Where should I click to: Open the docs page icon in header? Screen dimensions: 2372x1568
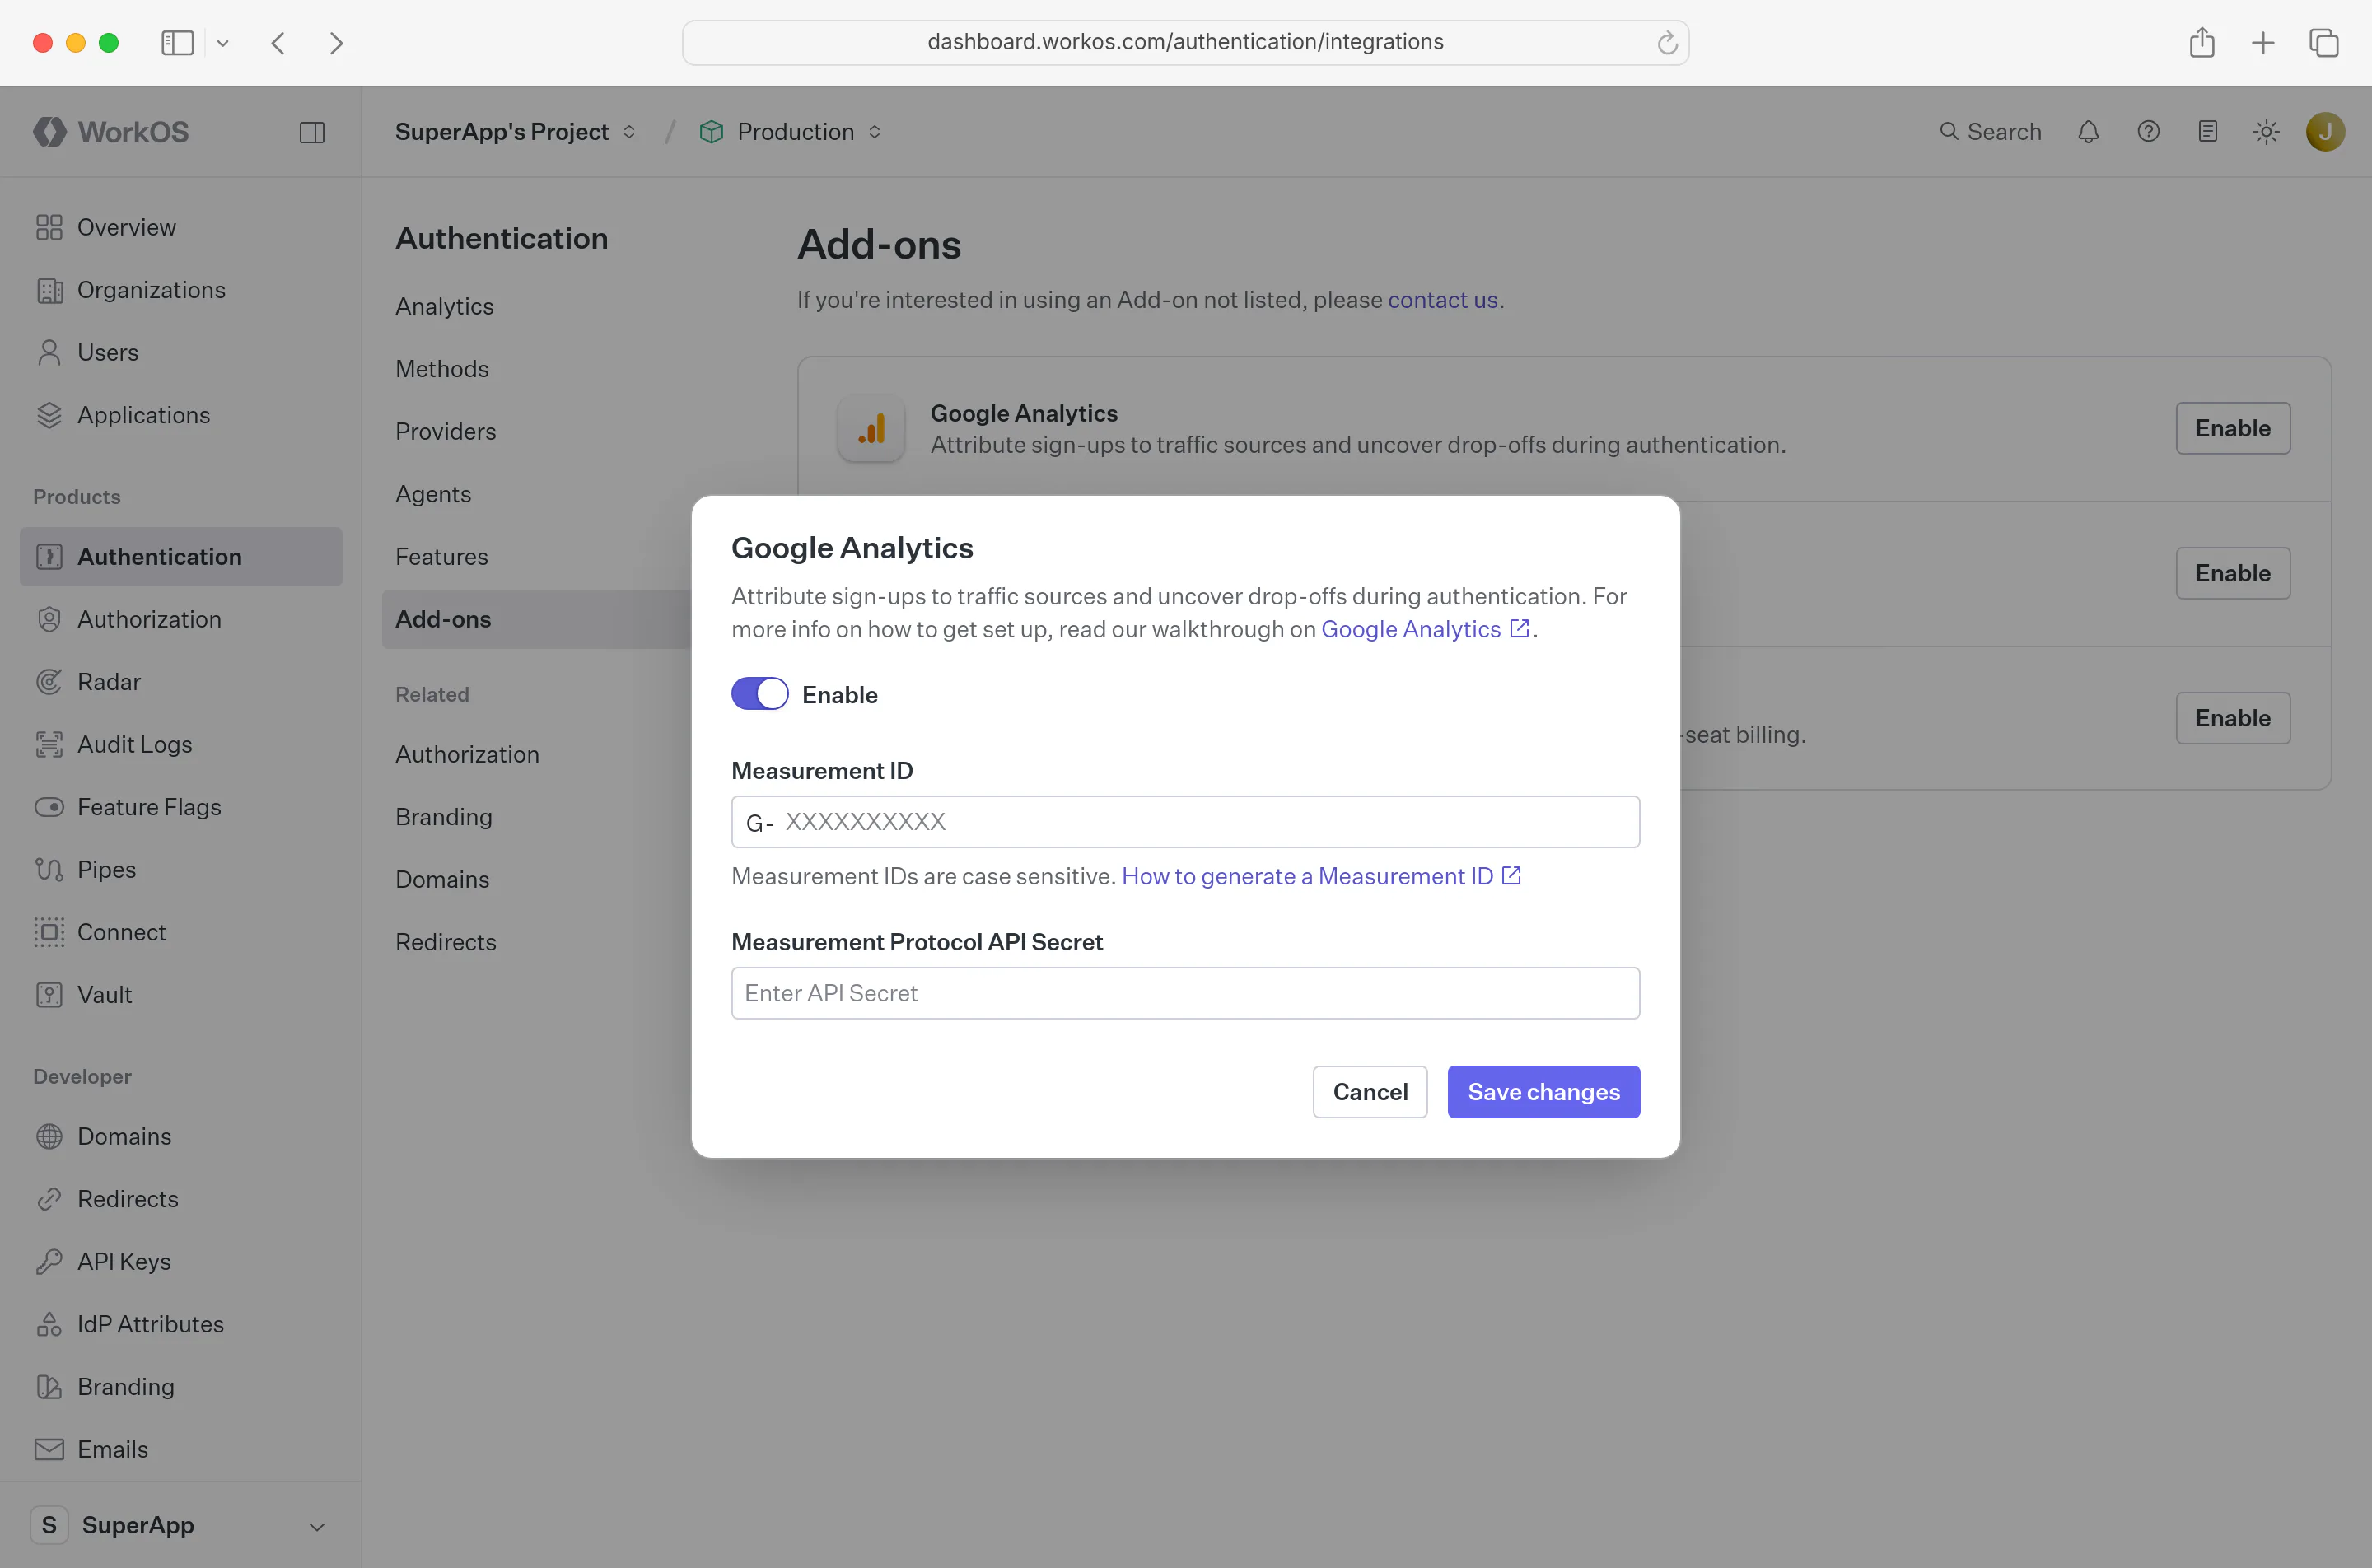2207,132
